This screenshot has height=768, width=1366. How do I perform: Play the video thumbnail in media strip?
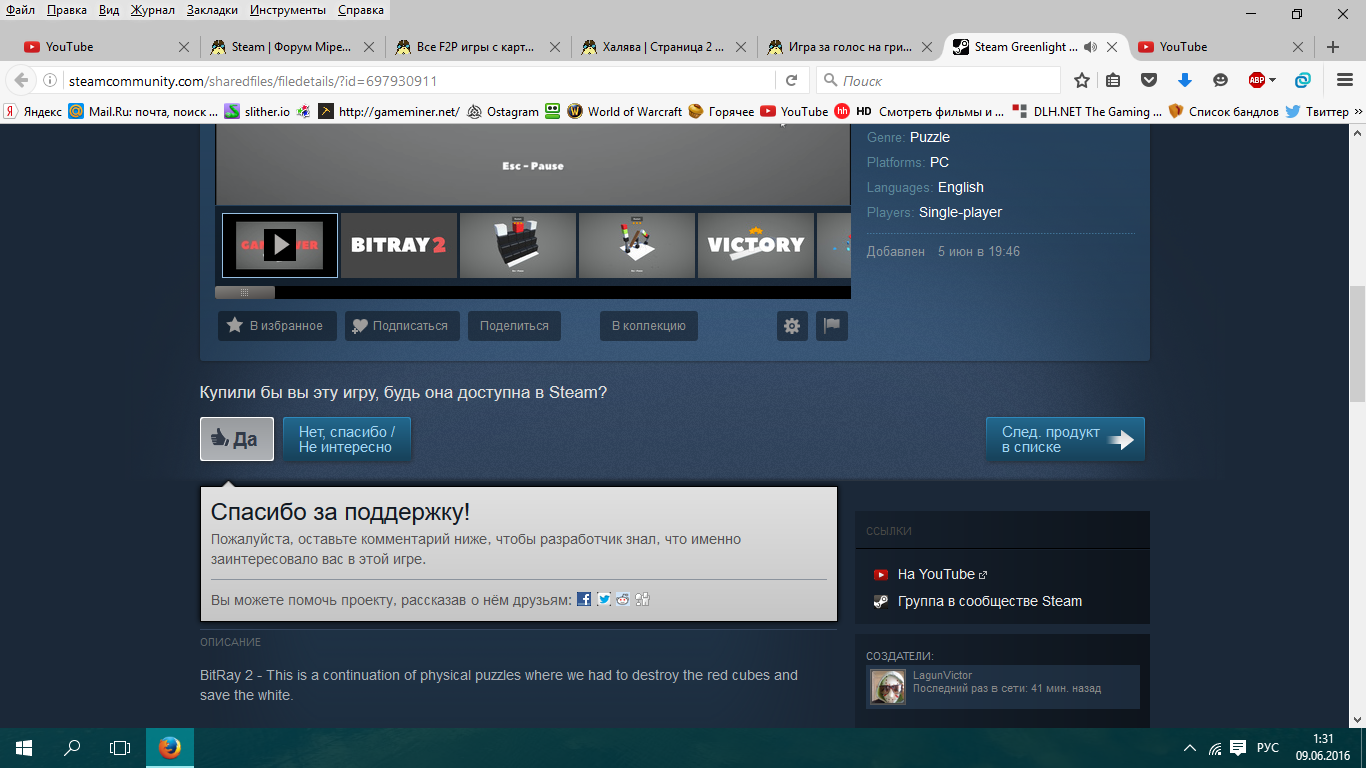280,245
